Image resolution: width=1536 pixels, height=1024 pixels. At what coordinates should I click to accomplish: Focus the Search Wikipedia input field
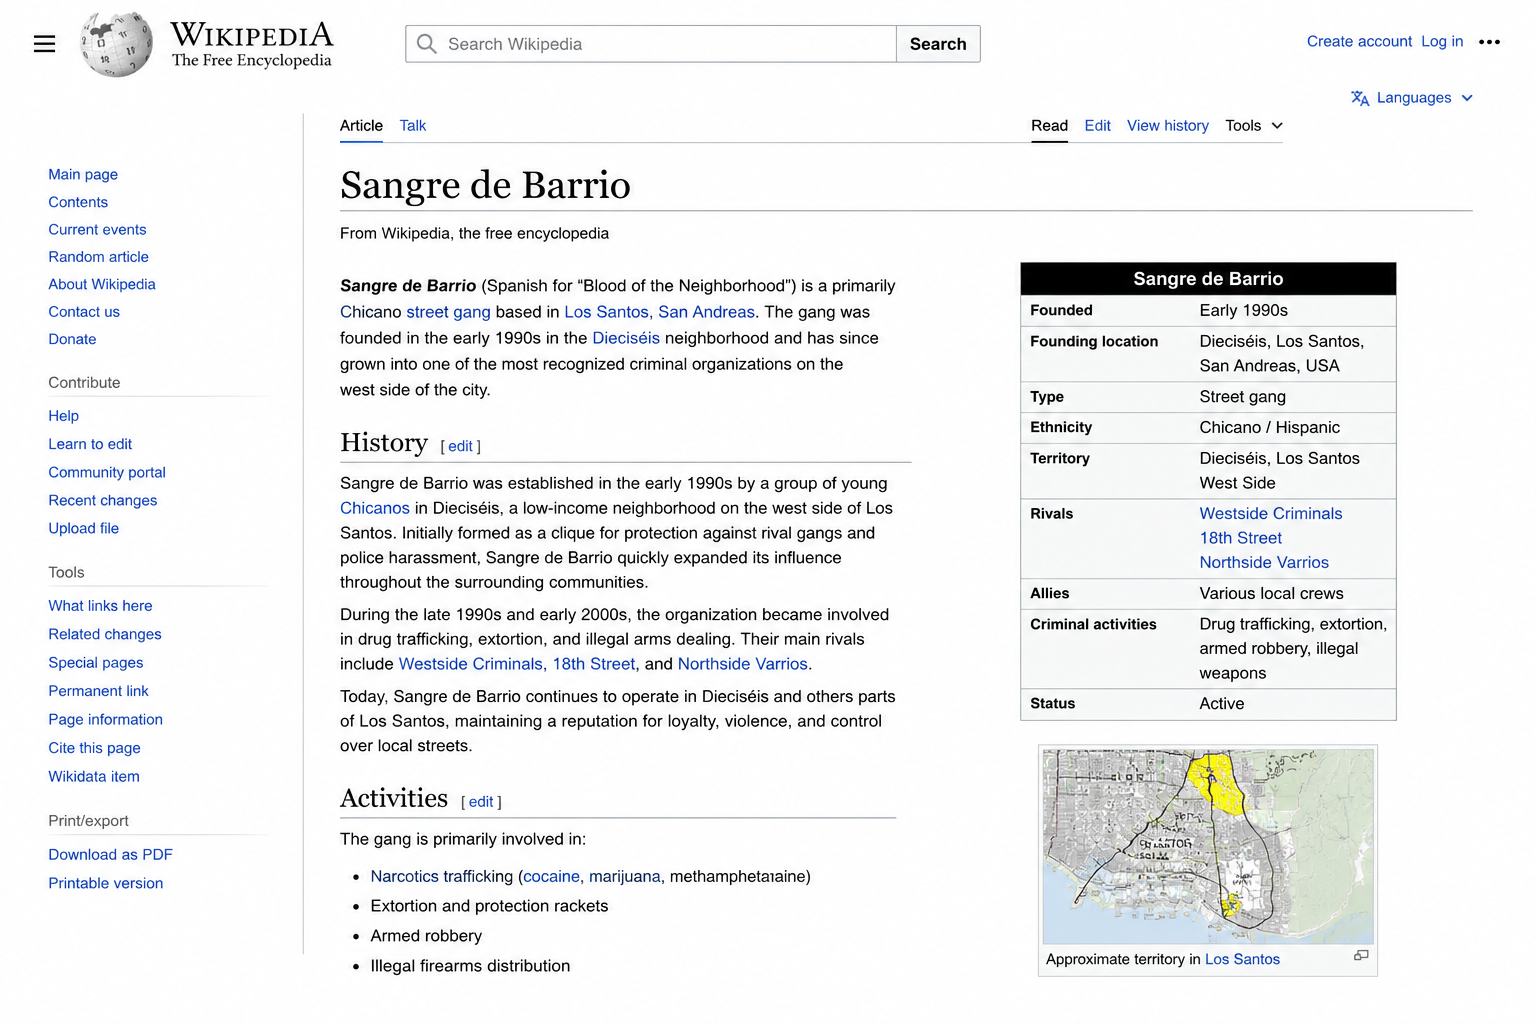(651, 44)
